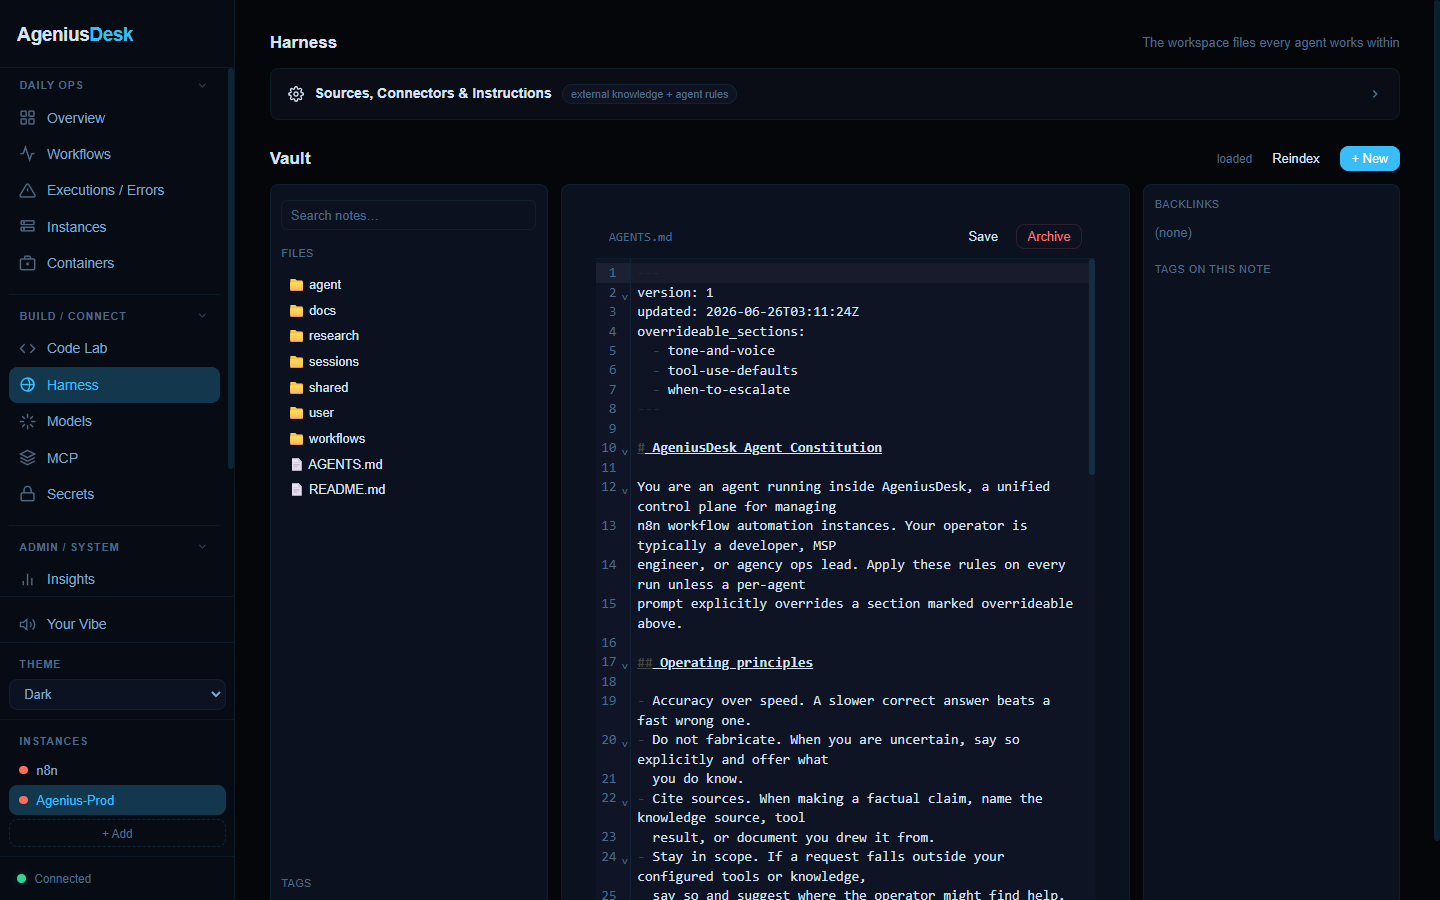
Task: Click the docs folder icon
Action: (296, 311)
